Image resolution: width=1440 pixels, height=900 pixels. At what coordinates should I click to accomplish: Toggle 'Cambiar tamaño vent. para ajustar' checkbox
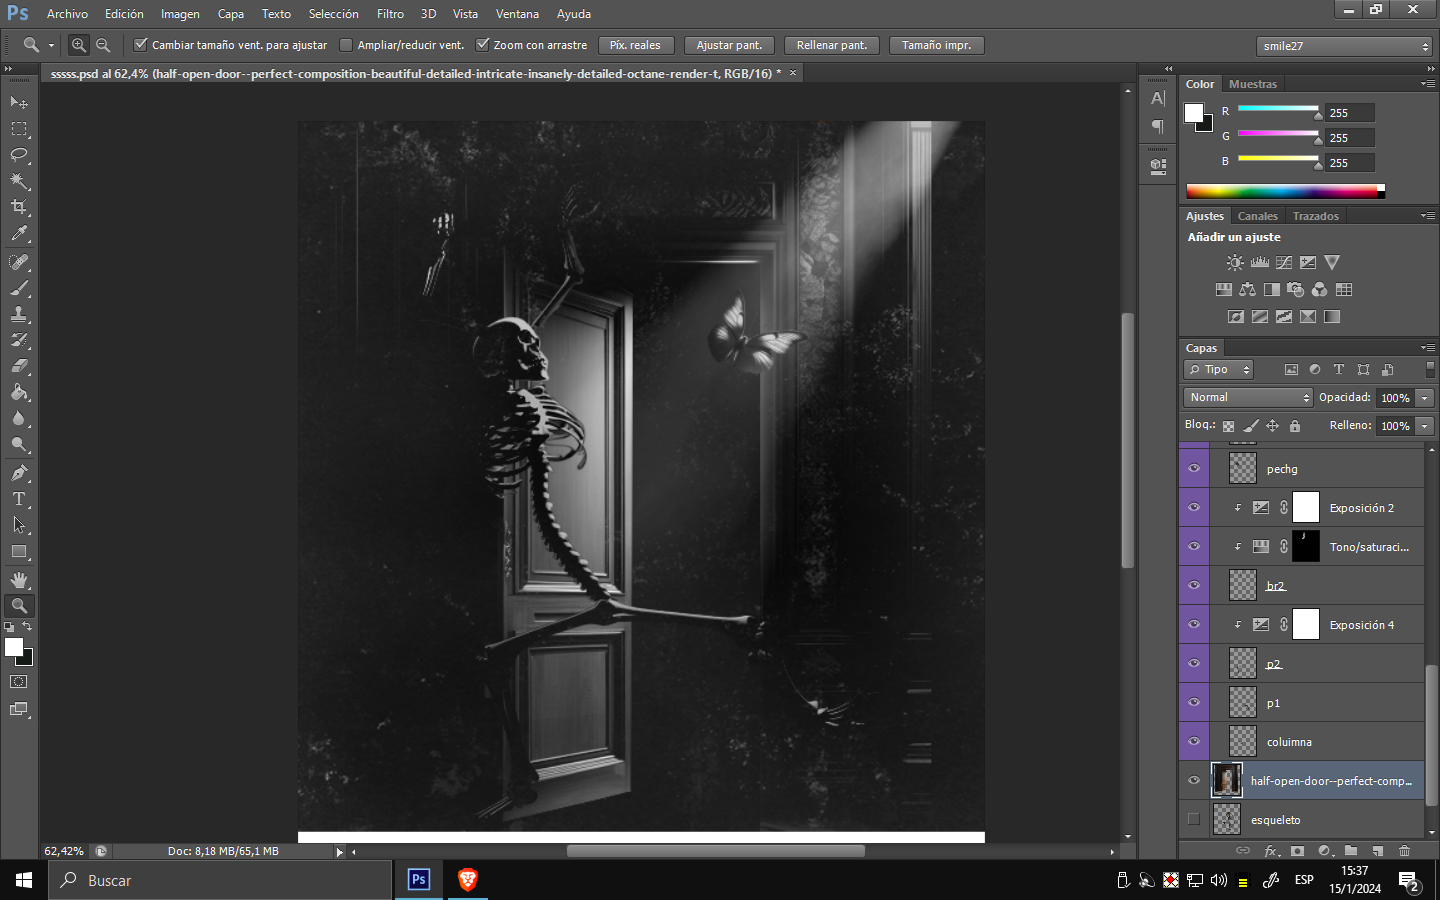[141, 45]
